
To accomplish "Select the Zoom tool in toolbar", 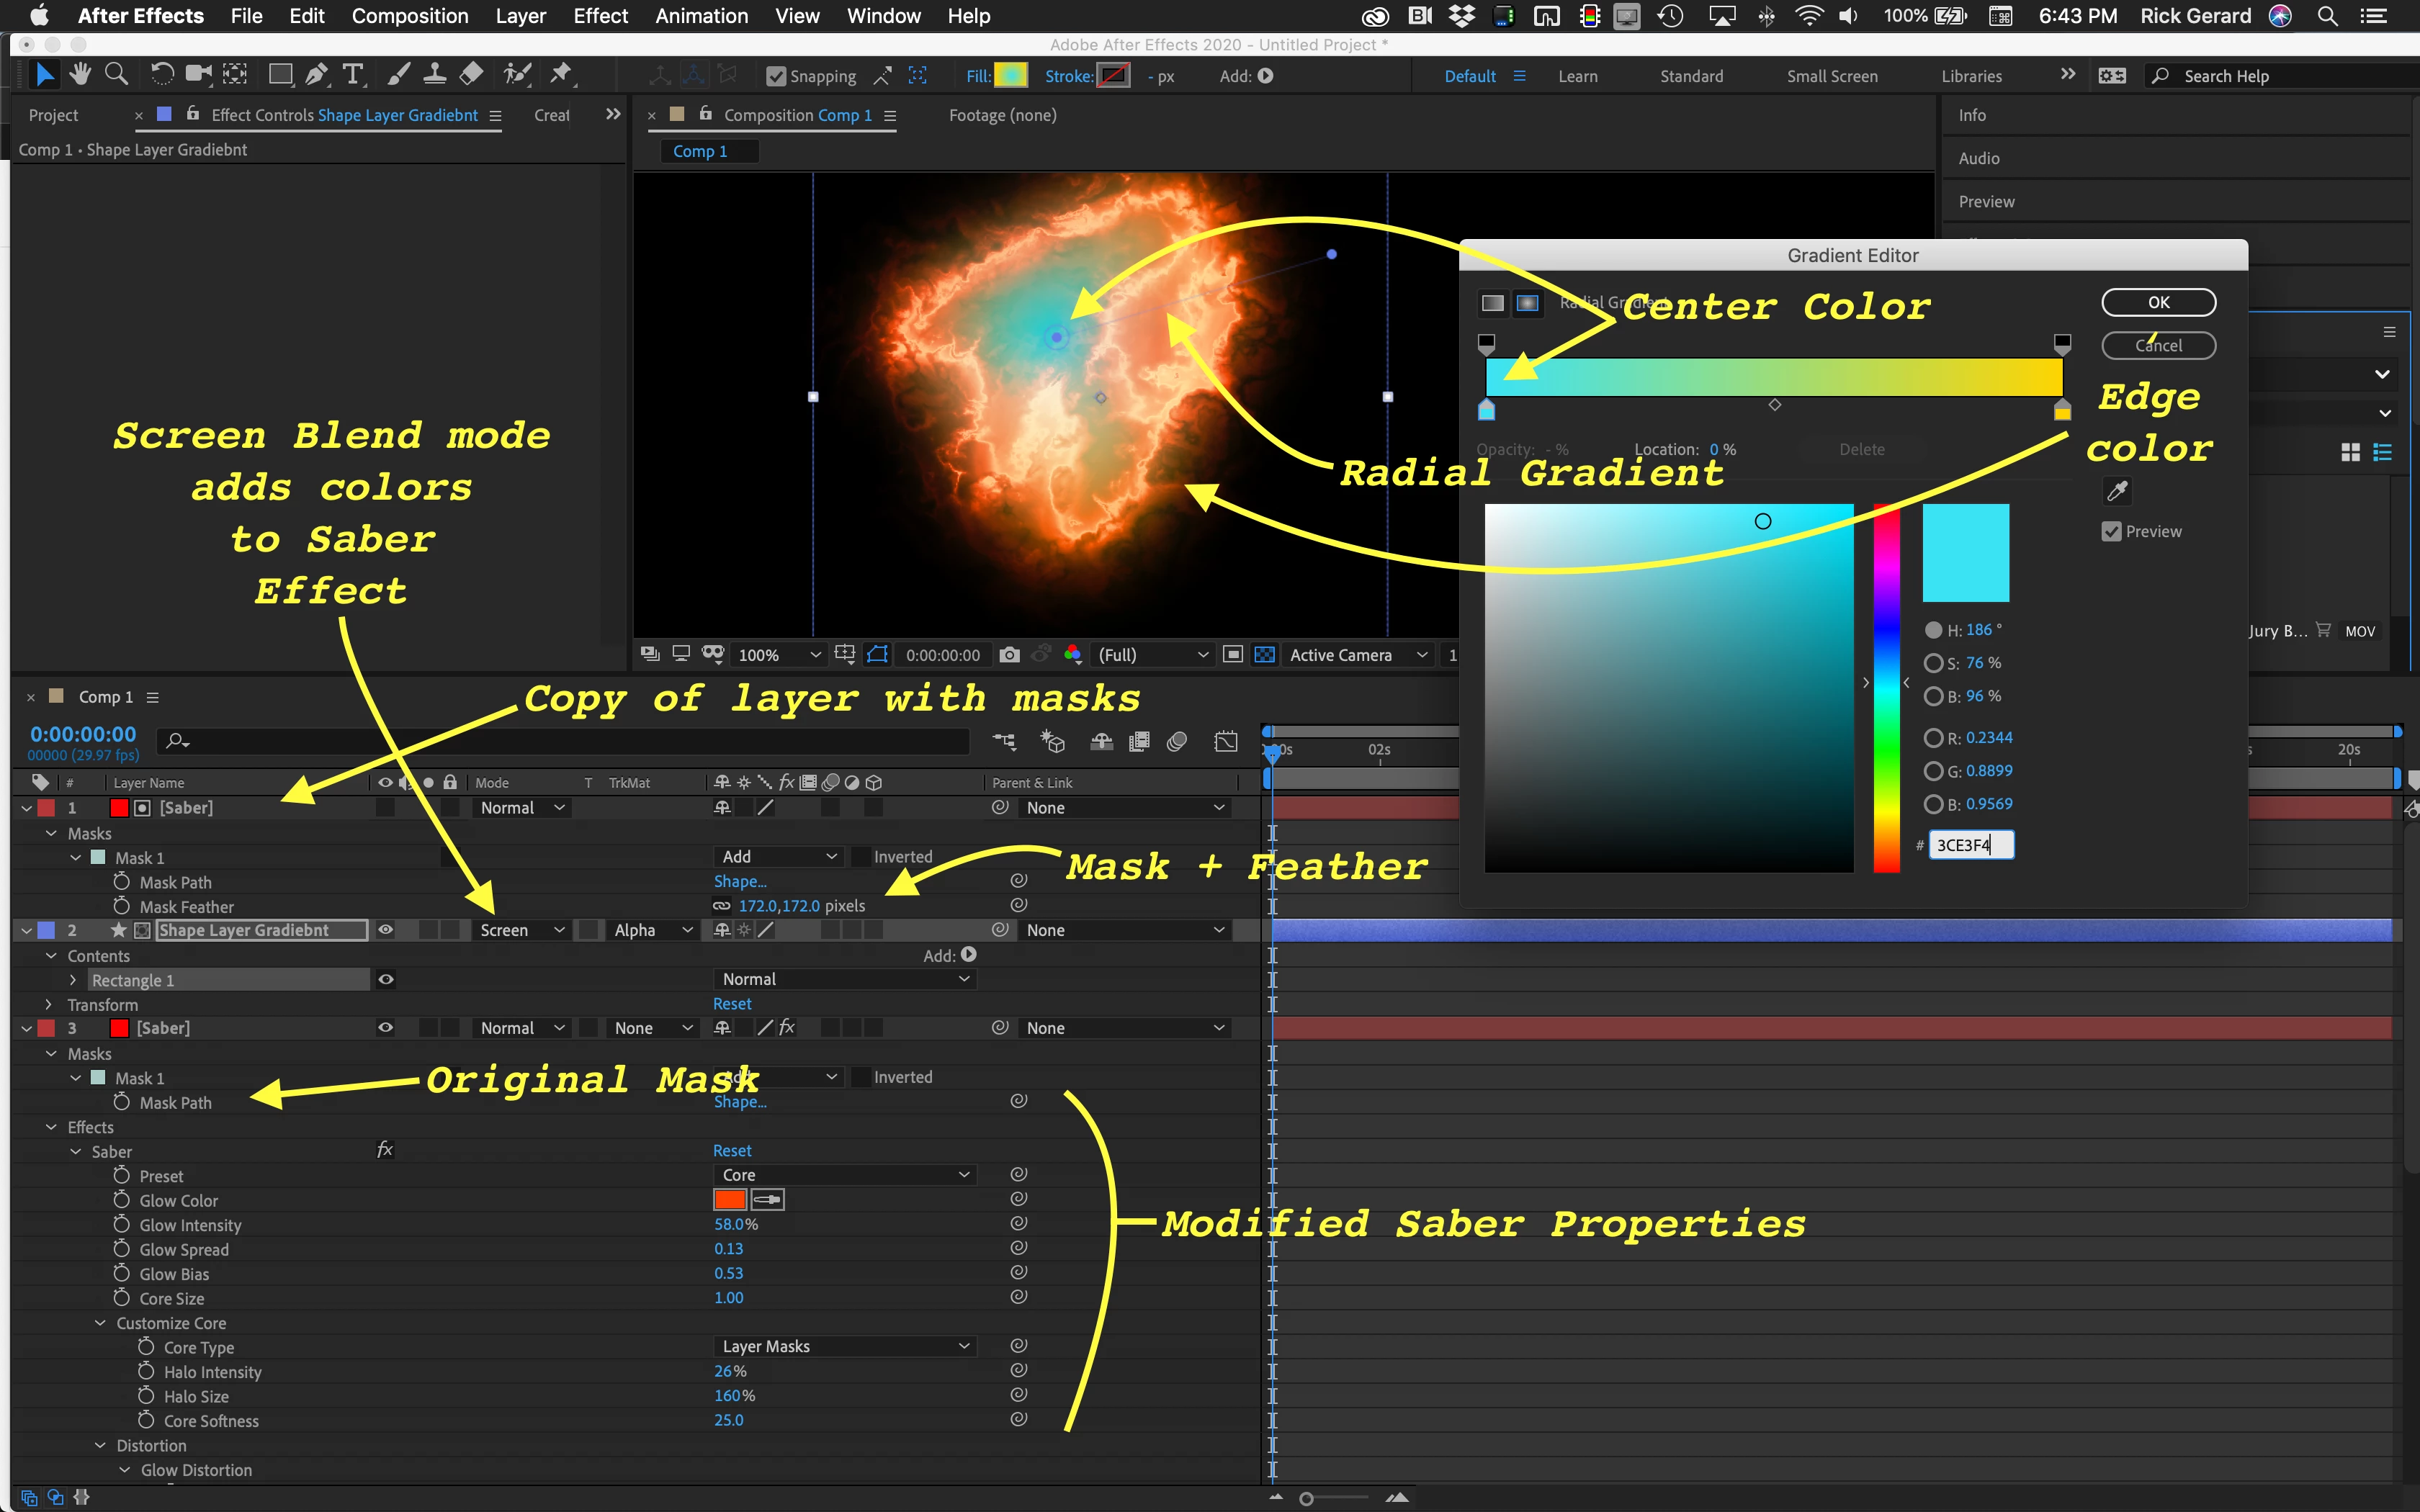I will (116, 74).
